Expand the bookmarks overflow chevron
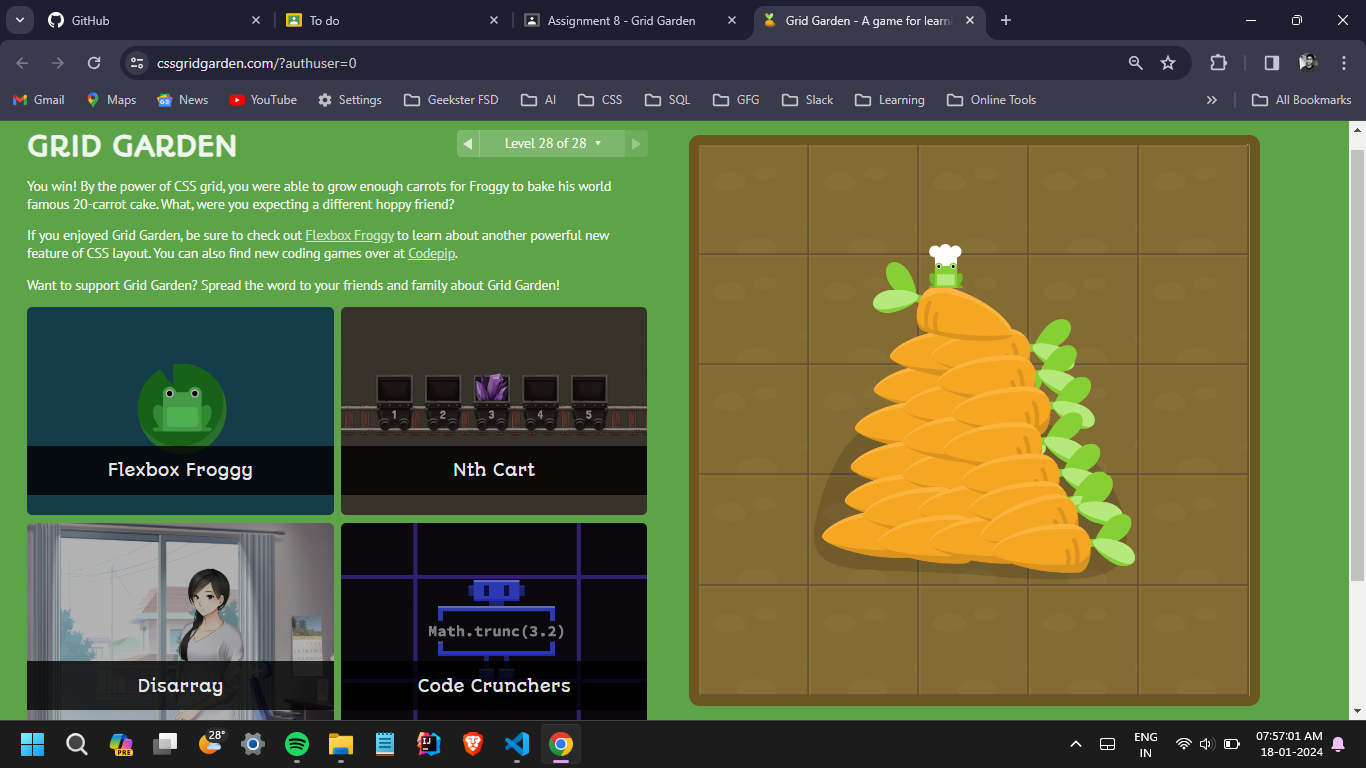 pyautogui.click(x=1212, y=99)
